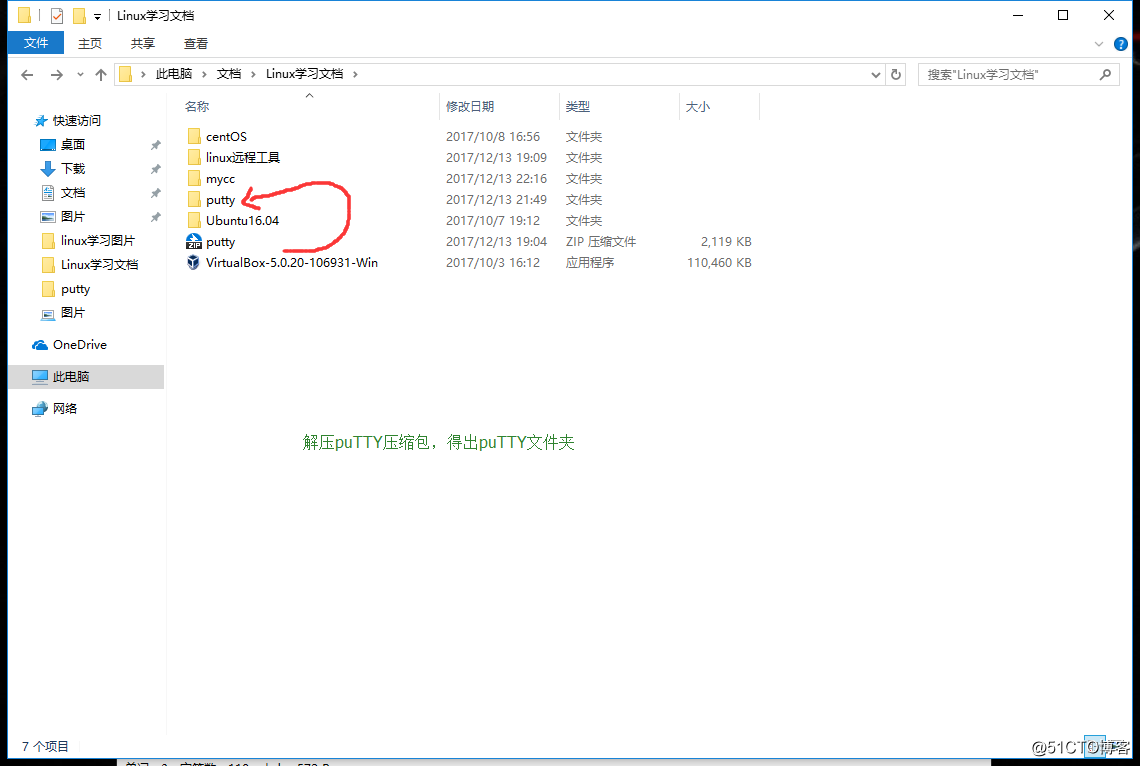Click the ZIP 压缩文件 type cell
Viewport: 1140px width, 766px height.
click(x=601, y=241)
